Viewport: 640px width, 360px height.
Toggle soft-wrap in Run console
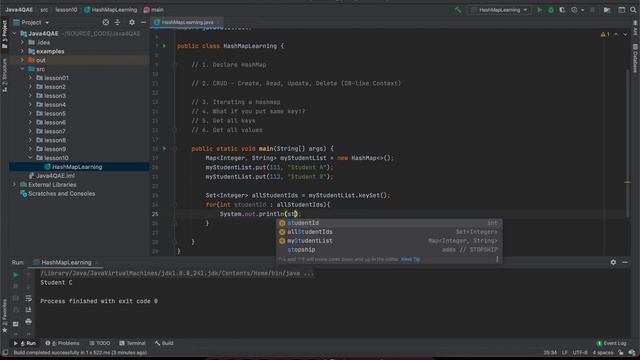pos(28,299)
